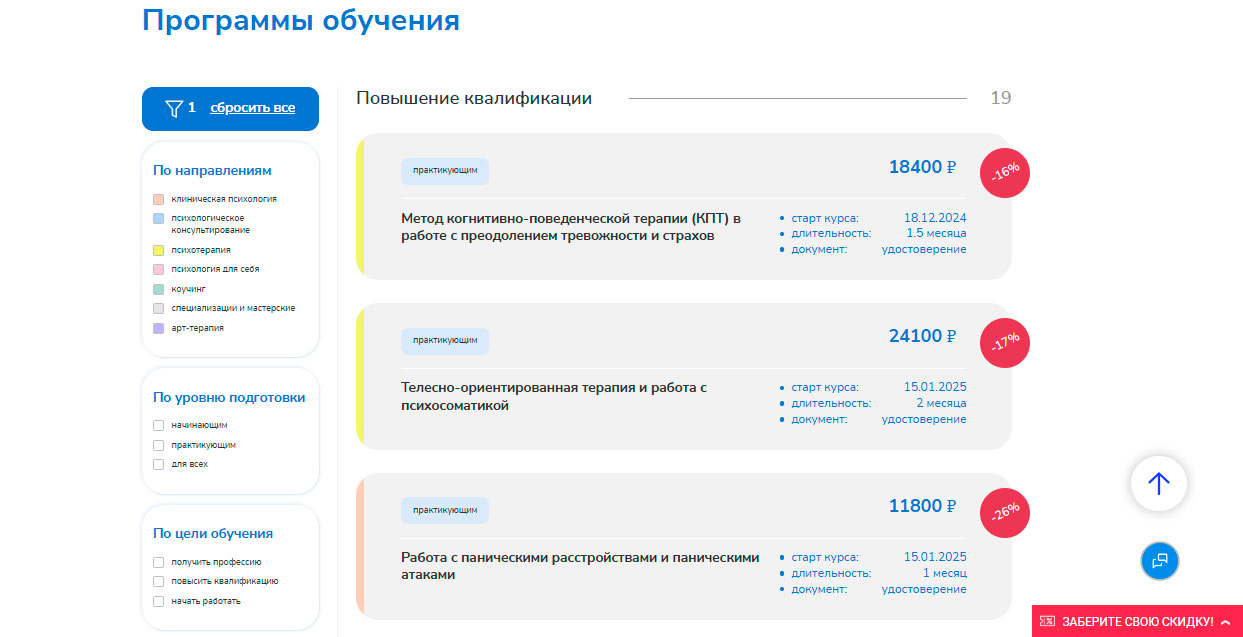This screenshot has height=637, width=1243.
Task: Click the 24100 ₽ price
Action: tap(922, 336)
